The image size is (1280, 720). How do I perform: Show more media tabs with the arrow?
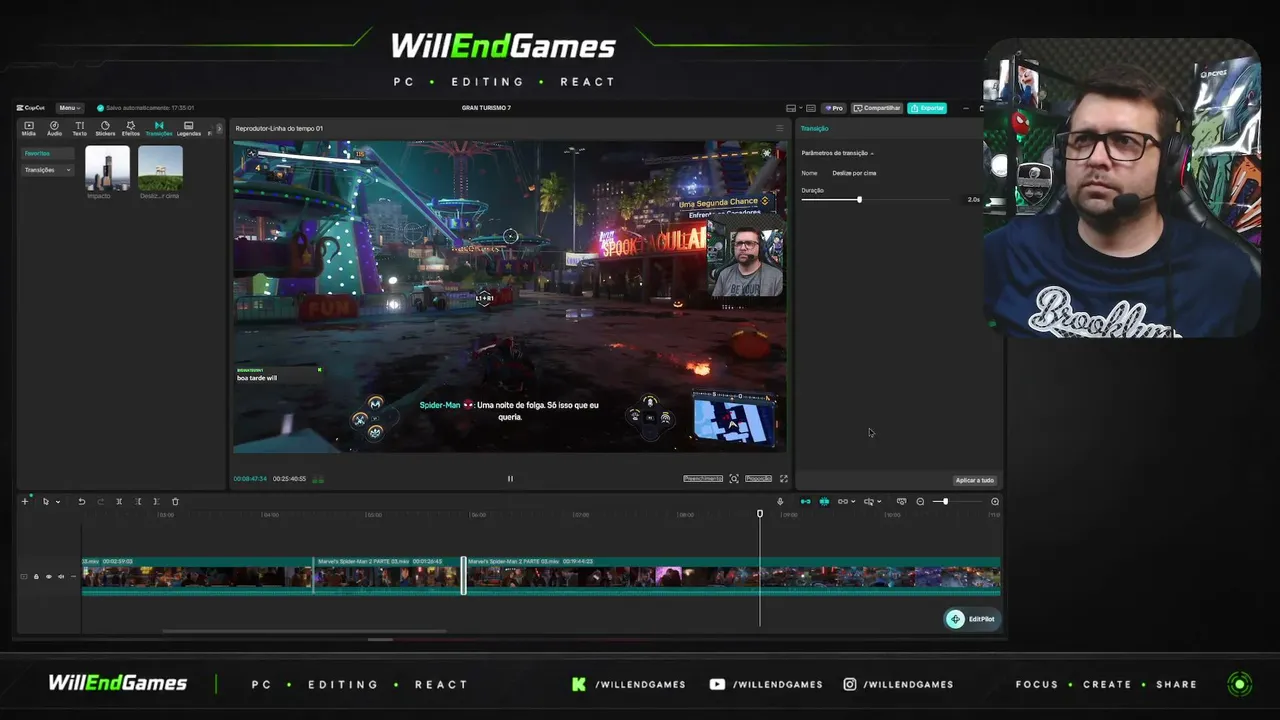(x=219, y=128)
